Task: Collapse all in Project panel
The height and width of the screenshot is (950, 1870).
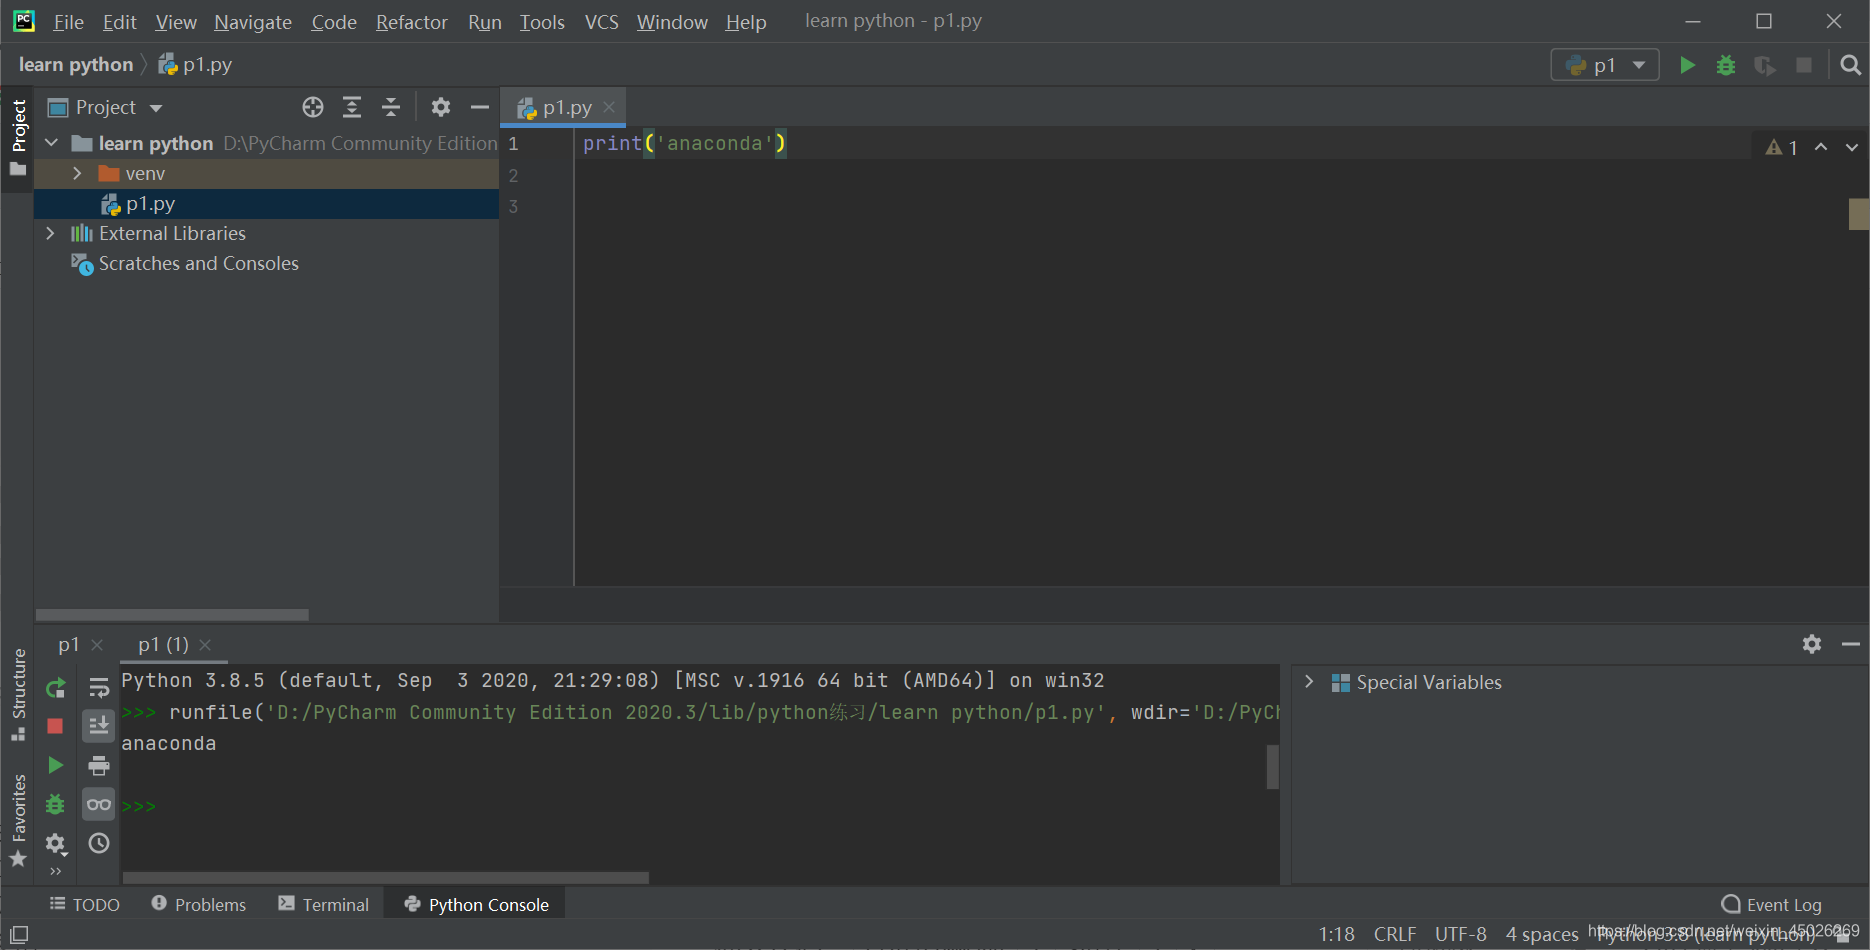Action: pyautogui.click(x=391, y=107)
